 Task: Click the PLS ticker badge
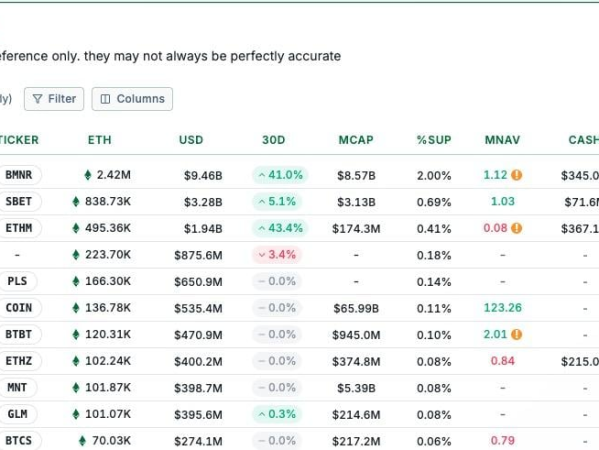[17, 281]
